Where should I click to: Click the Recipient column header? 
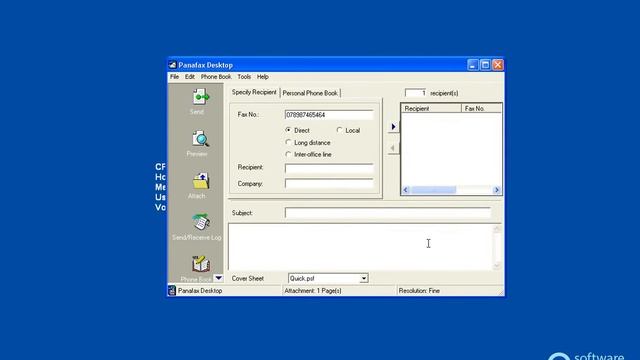pos(431,109)
